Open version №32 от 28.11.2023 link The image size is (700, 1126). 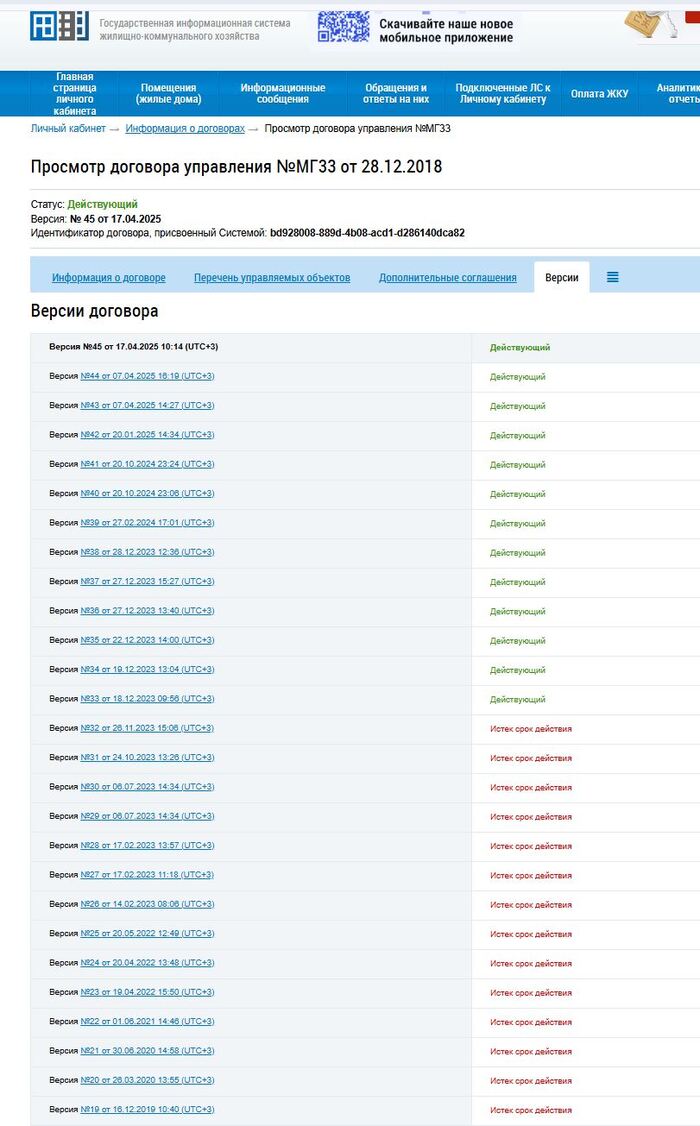pyautogui.click(x=146, y=728)
